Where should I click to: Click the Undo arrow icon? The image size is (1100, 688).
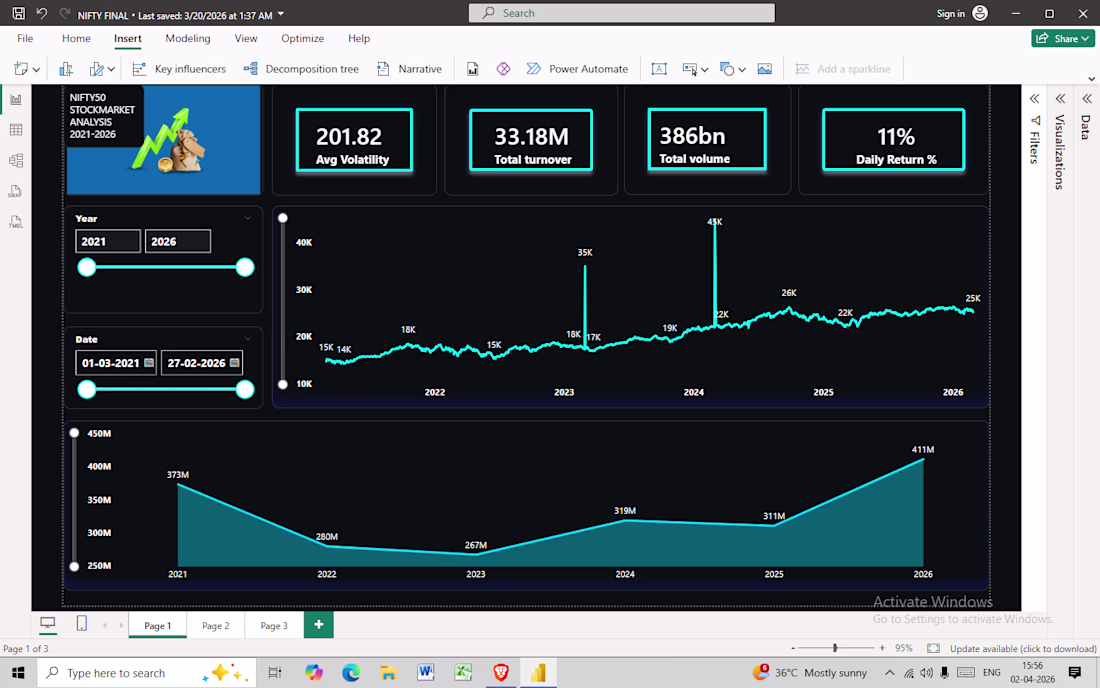pyautogui.click(x=41, y=13)
